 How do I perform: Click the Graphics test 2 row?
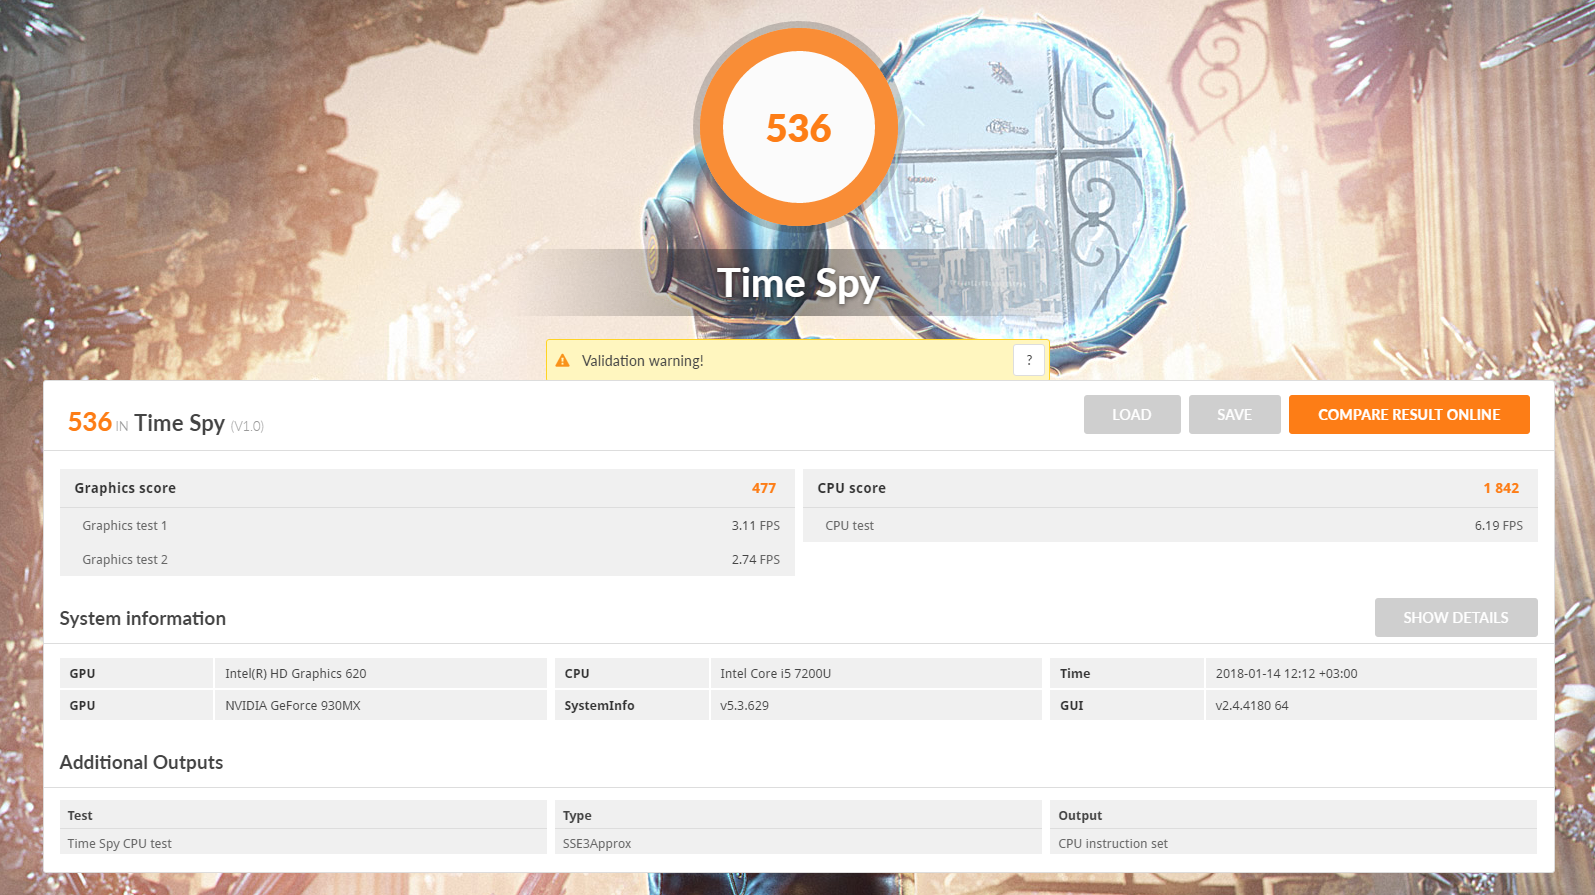point(426,560)
